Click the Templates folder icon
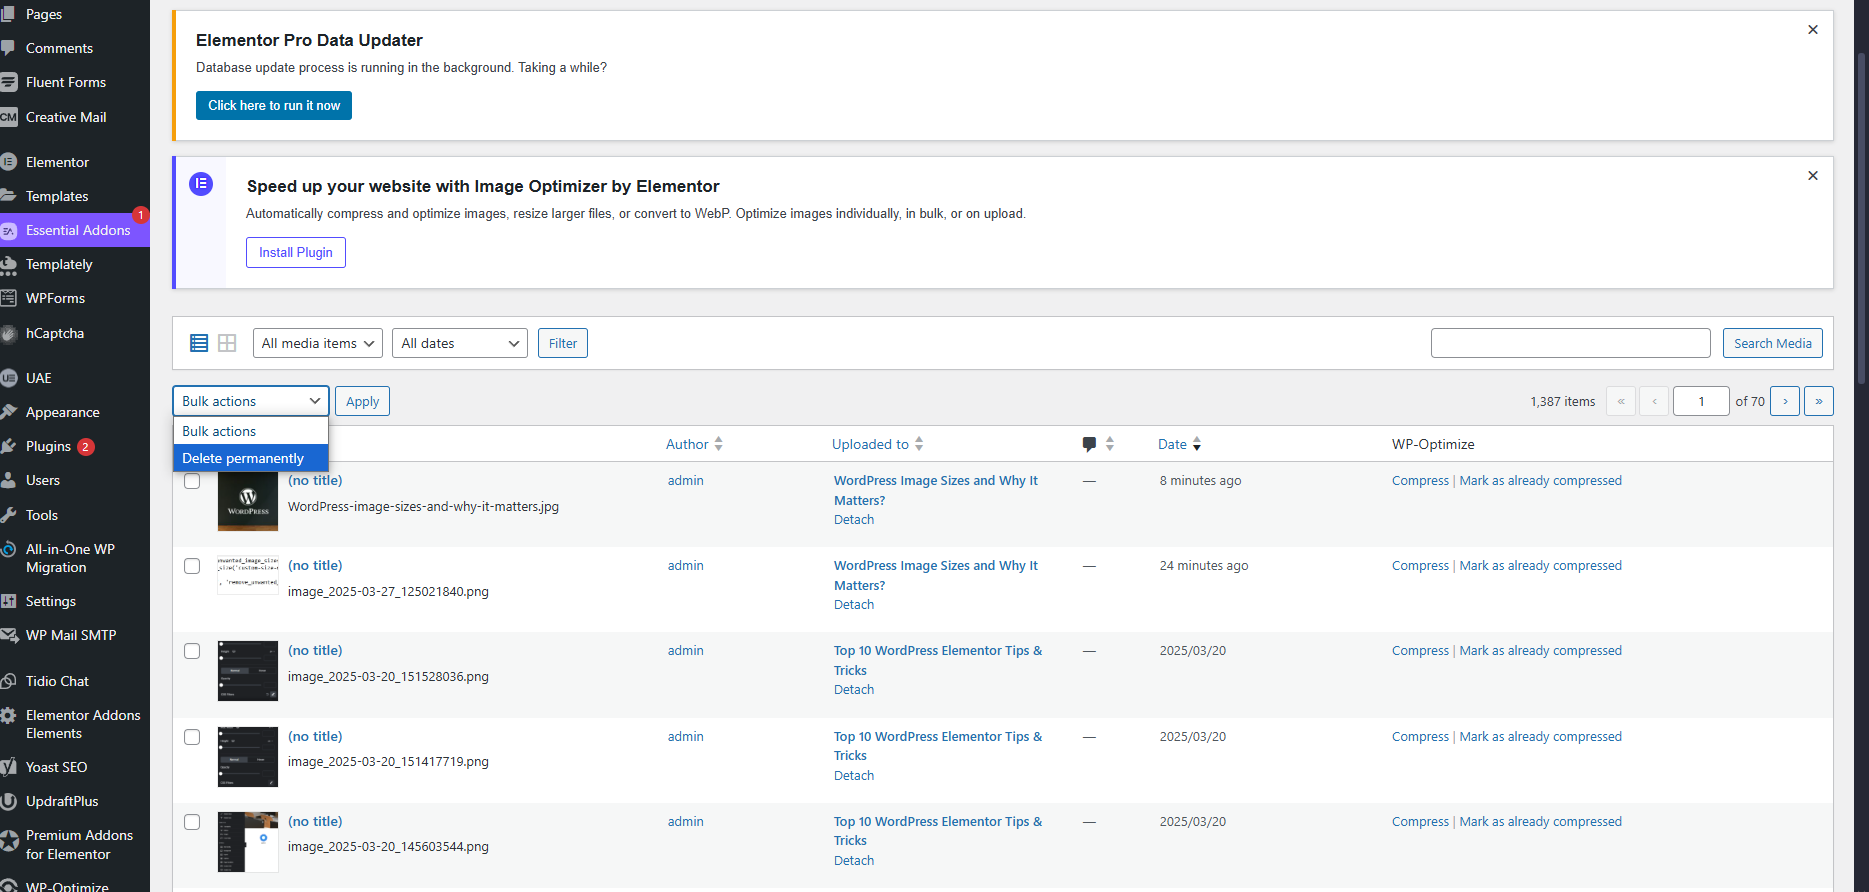 8,196
